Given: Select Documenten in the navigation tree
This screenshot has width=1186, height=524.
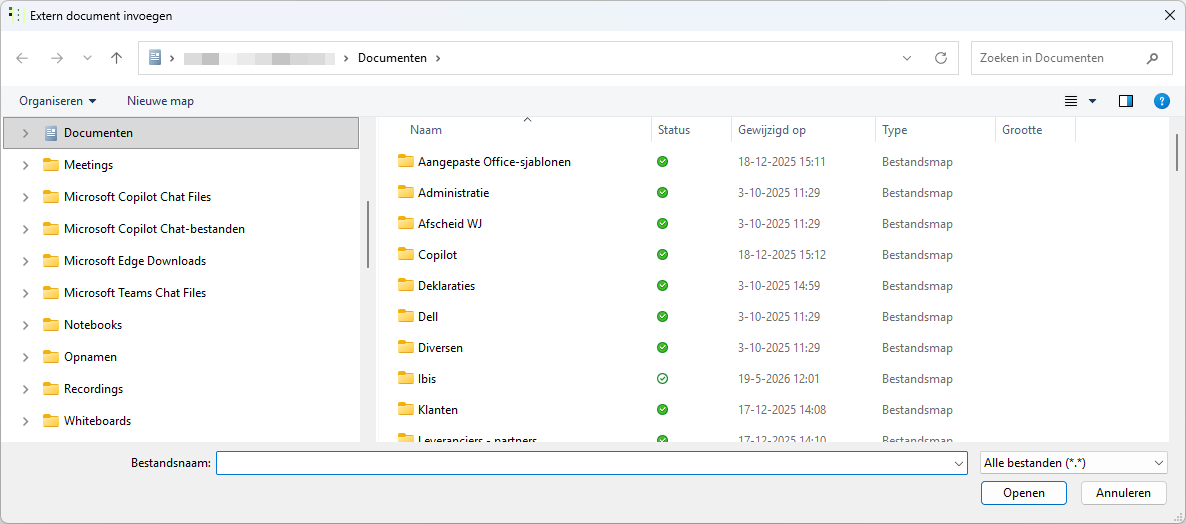Looking at the screenshot, I should 181,133.
